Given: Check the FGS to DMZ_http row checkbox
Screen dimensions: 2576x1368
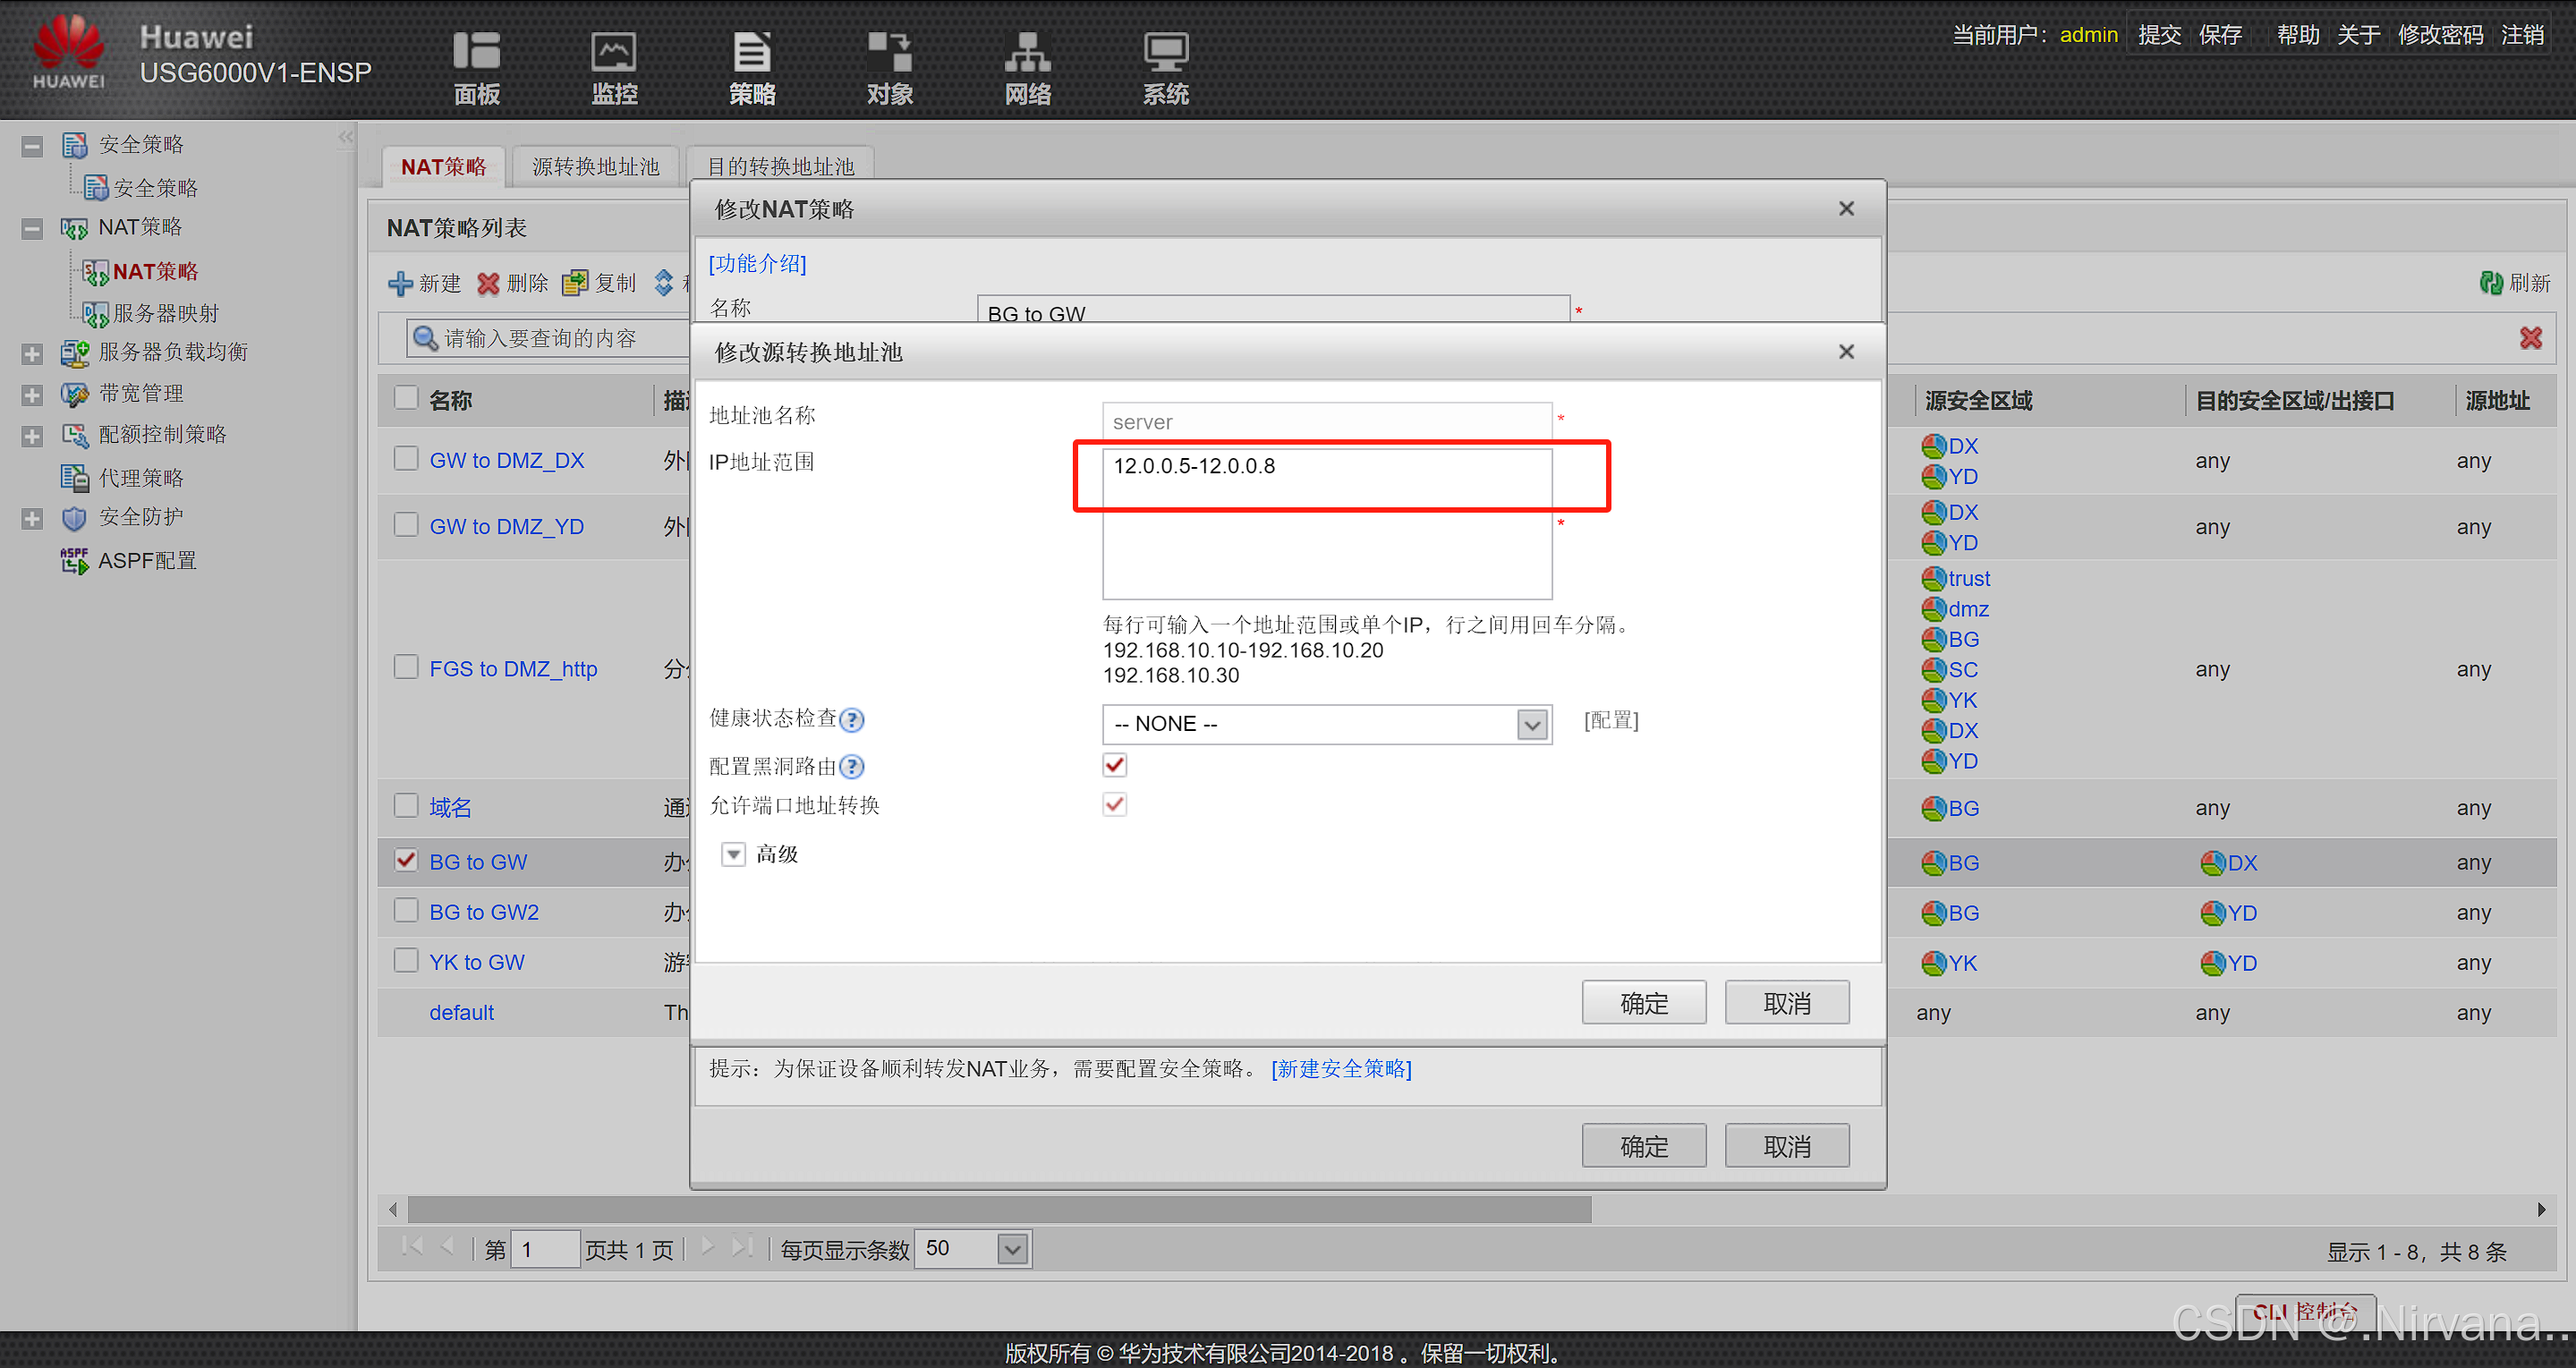Looking at the screenshot, I should 406,667.
